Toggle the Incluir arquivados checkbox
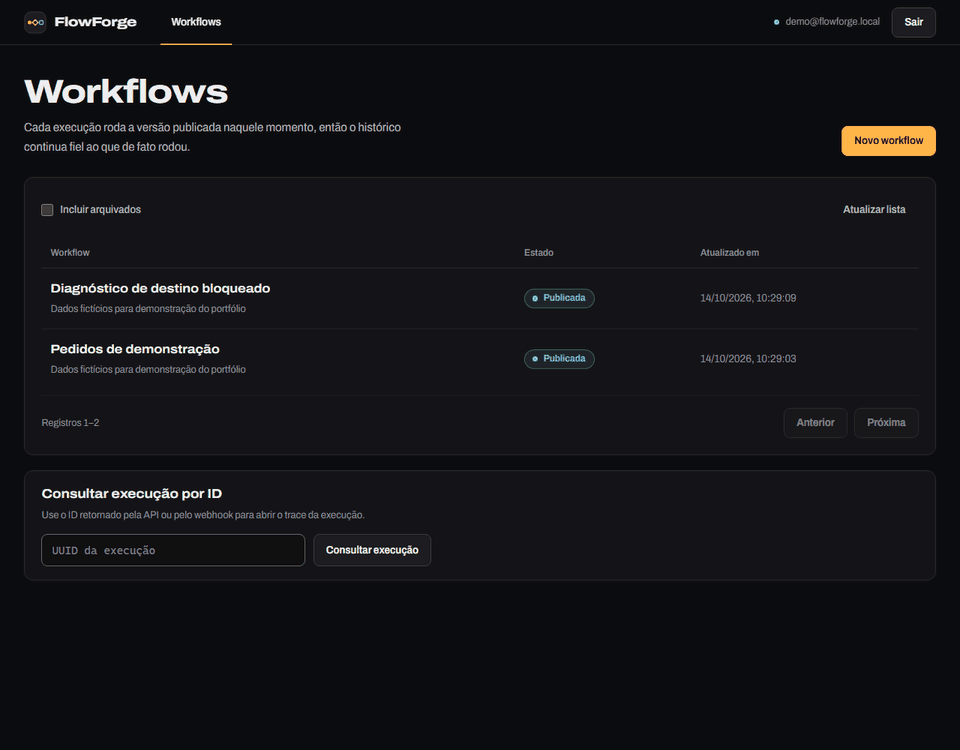Screen dimensions: 960x750 pyautogui.click(x=47, y=210)
